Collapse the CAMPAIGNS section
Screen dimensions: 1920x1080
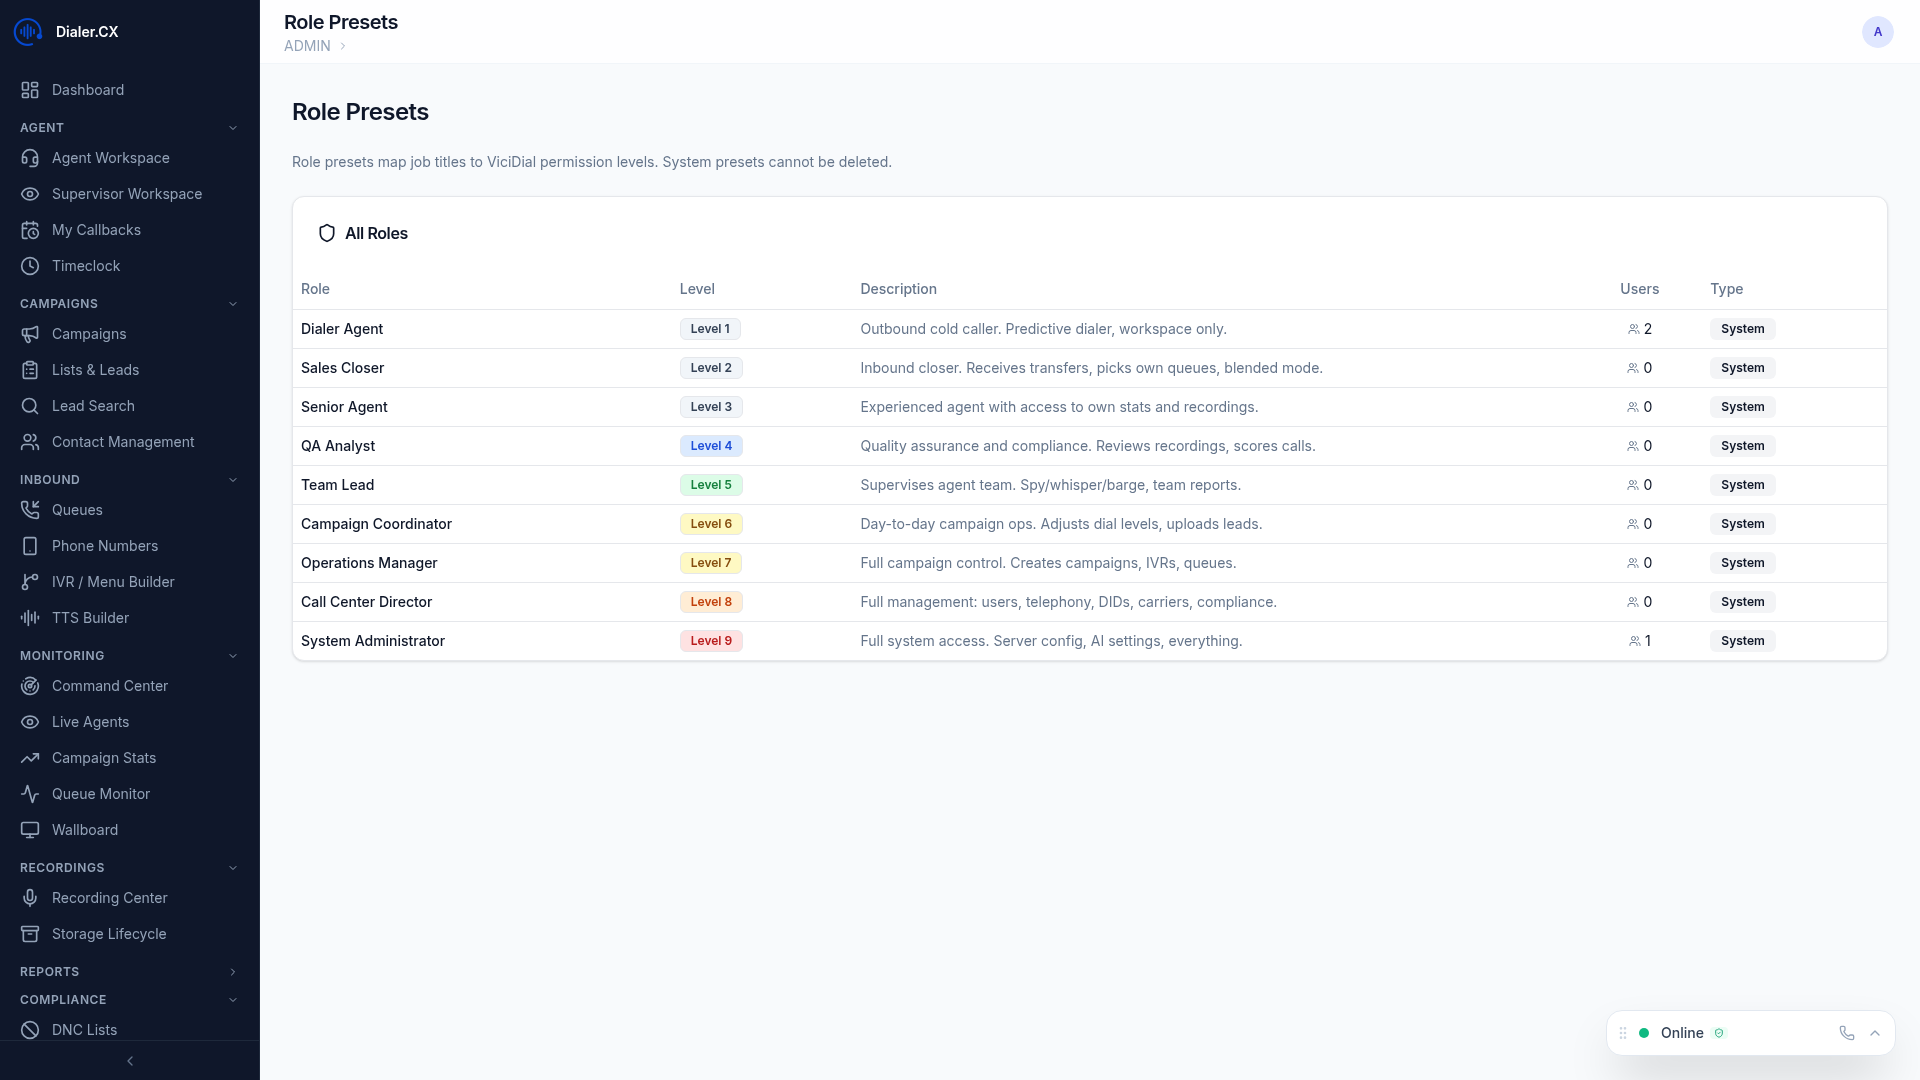pyautogui.click(x=233, y=303)
